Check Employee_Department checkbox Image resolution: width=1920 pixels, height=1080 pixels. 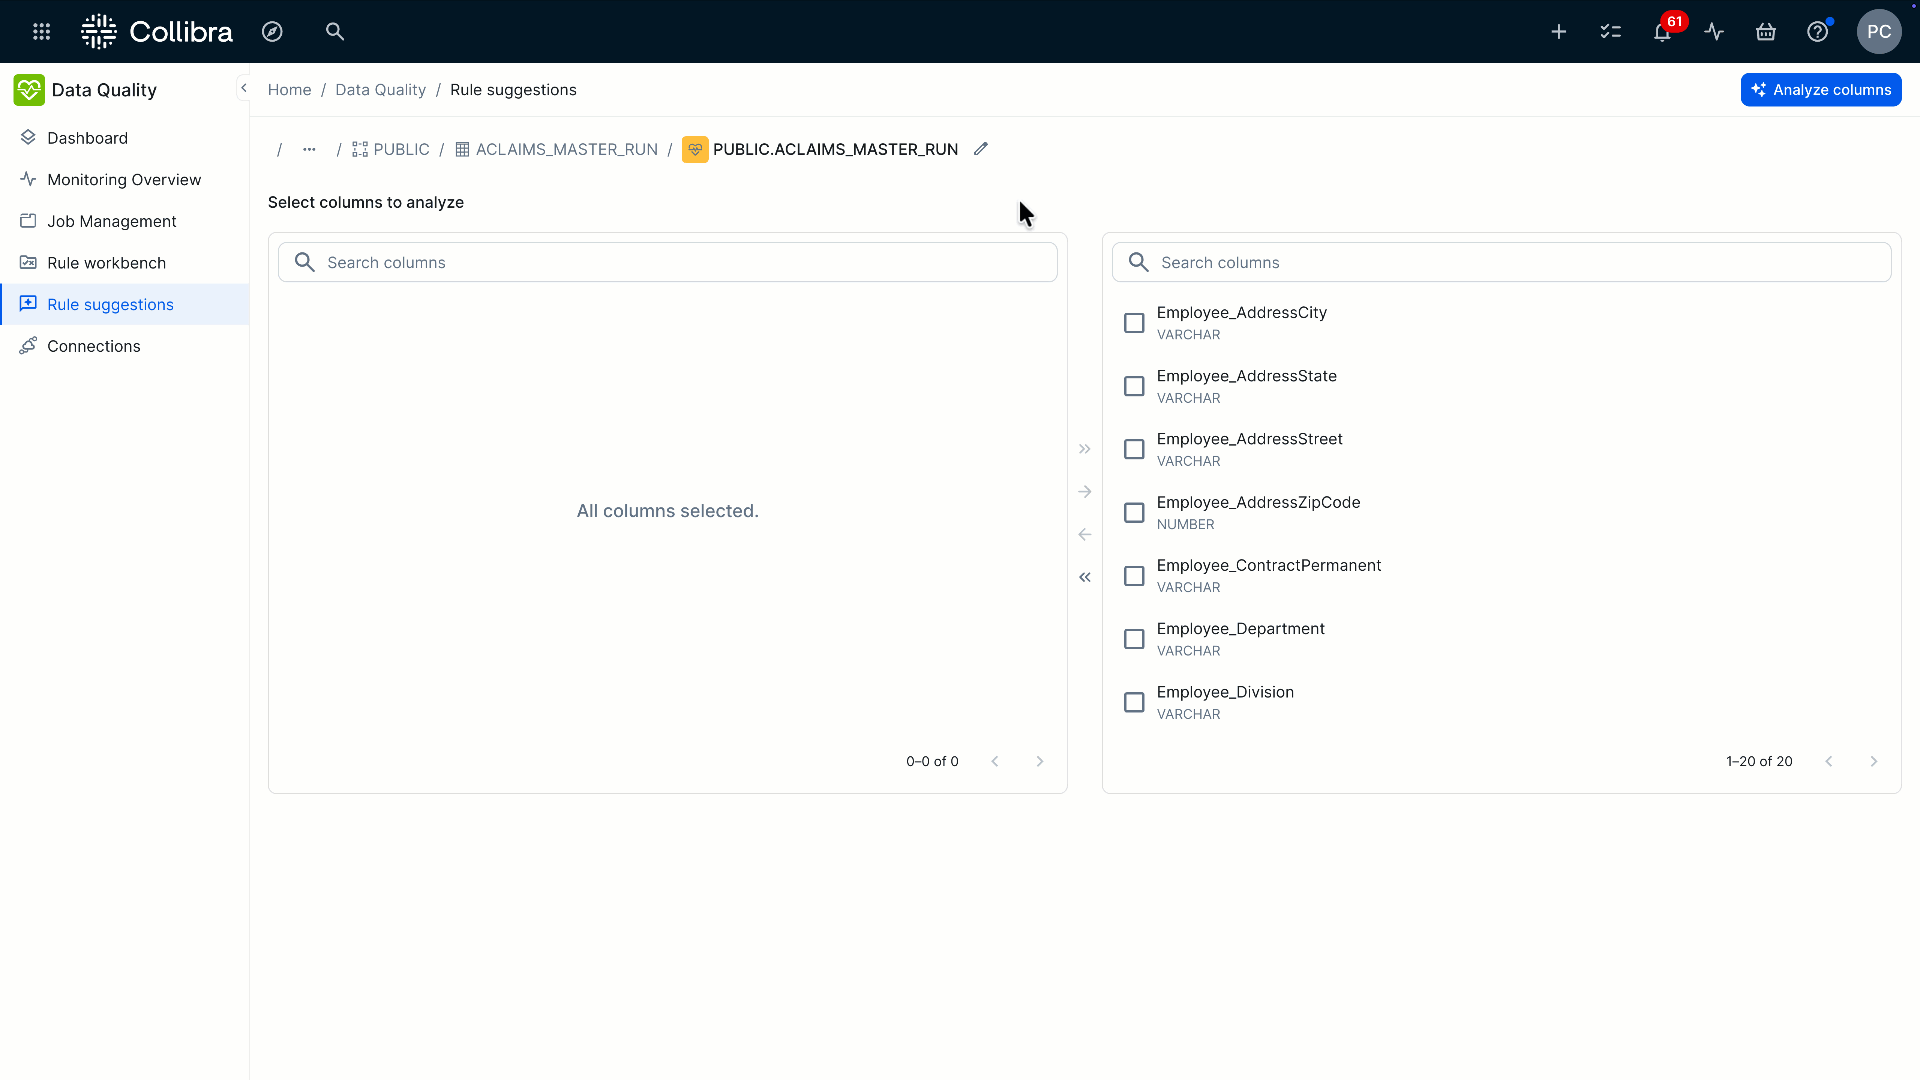(1134, 639)
